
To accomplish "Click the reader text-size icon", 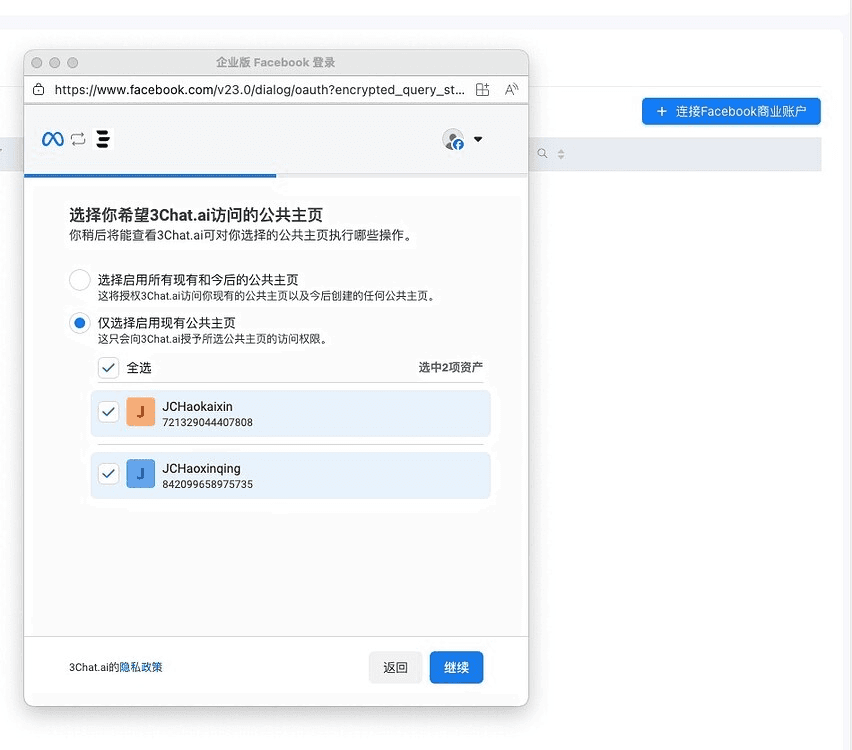I will coord(511,90).
